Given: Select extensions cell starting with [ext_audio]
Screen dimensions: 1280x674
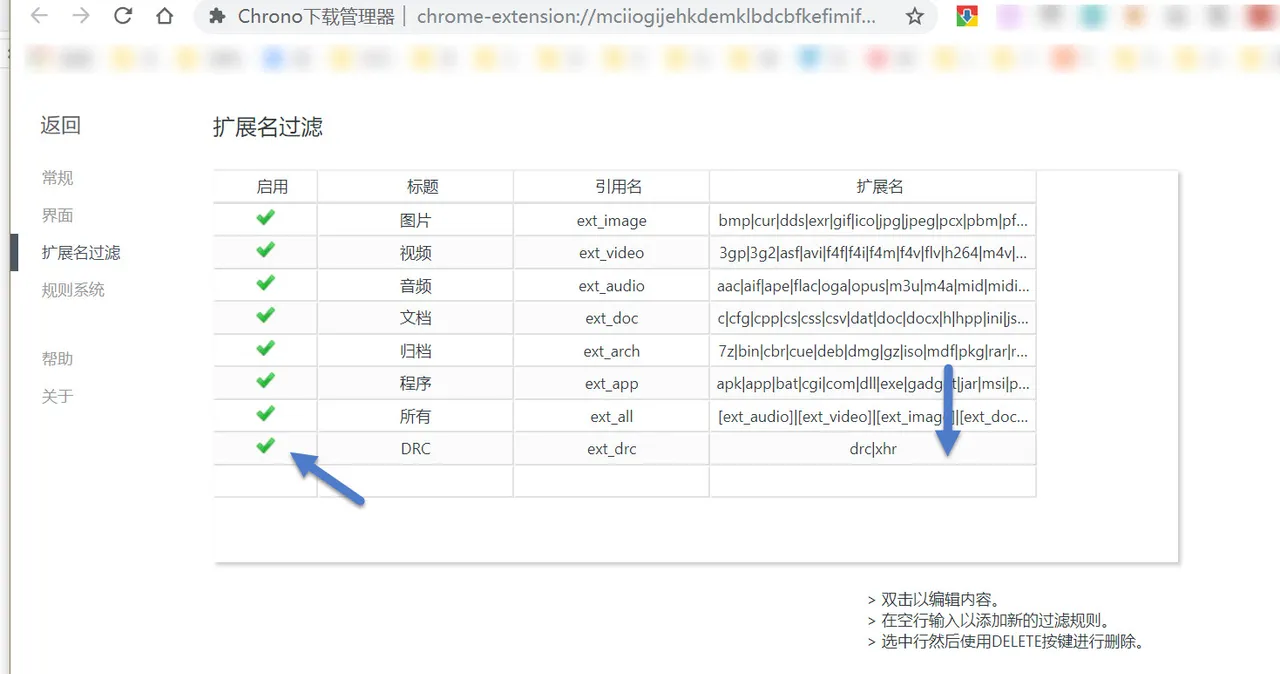Looking at the screenshot, I should [x=873, y=416].
